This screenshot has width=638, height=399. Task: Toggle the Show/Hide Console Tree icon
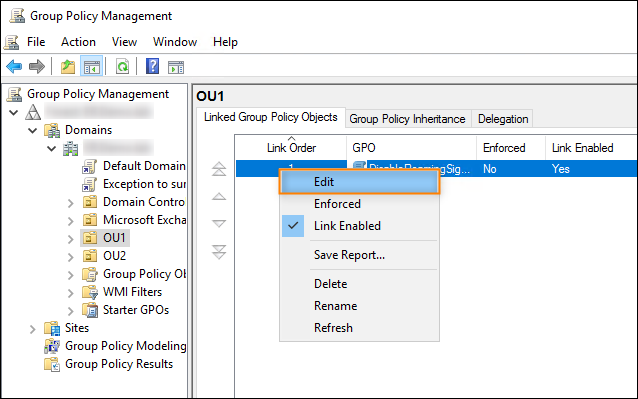pyautogui.click(x=92, y=66)
